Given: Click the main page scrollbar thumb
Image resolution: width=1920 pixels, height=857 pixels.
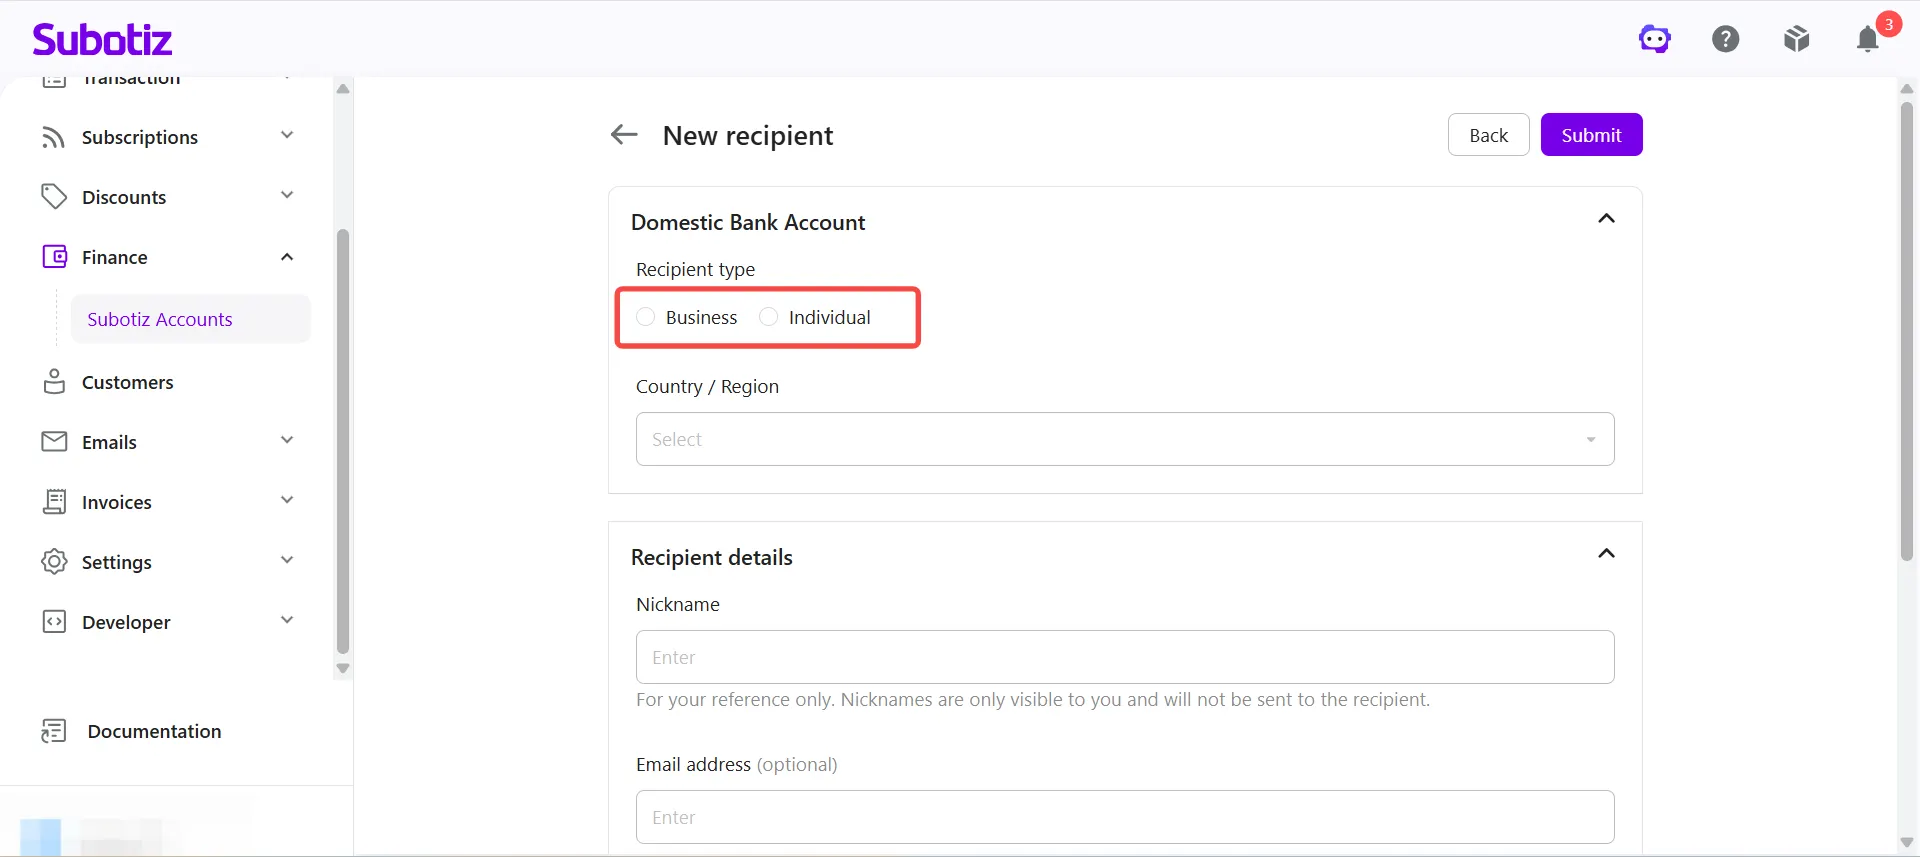Looking at the screenshot, I should tap(1907, 331).
